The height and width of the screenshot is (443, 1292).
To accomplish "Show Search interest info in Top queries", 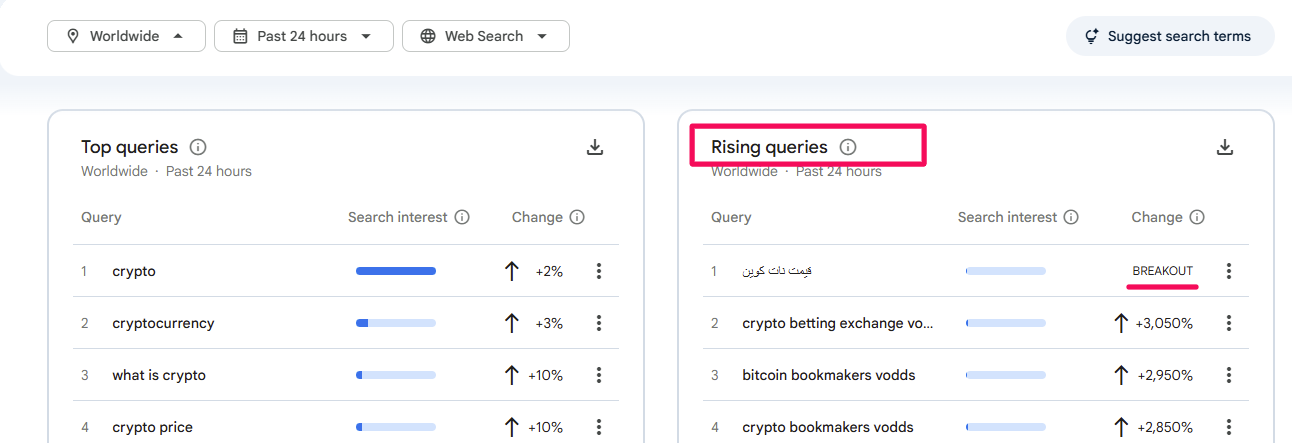I will 462,218.
